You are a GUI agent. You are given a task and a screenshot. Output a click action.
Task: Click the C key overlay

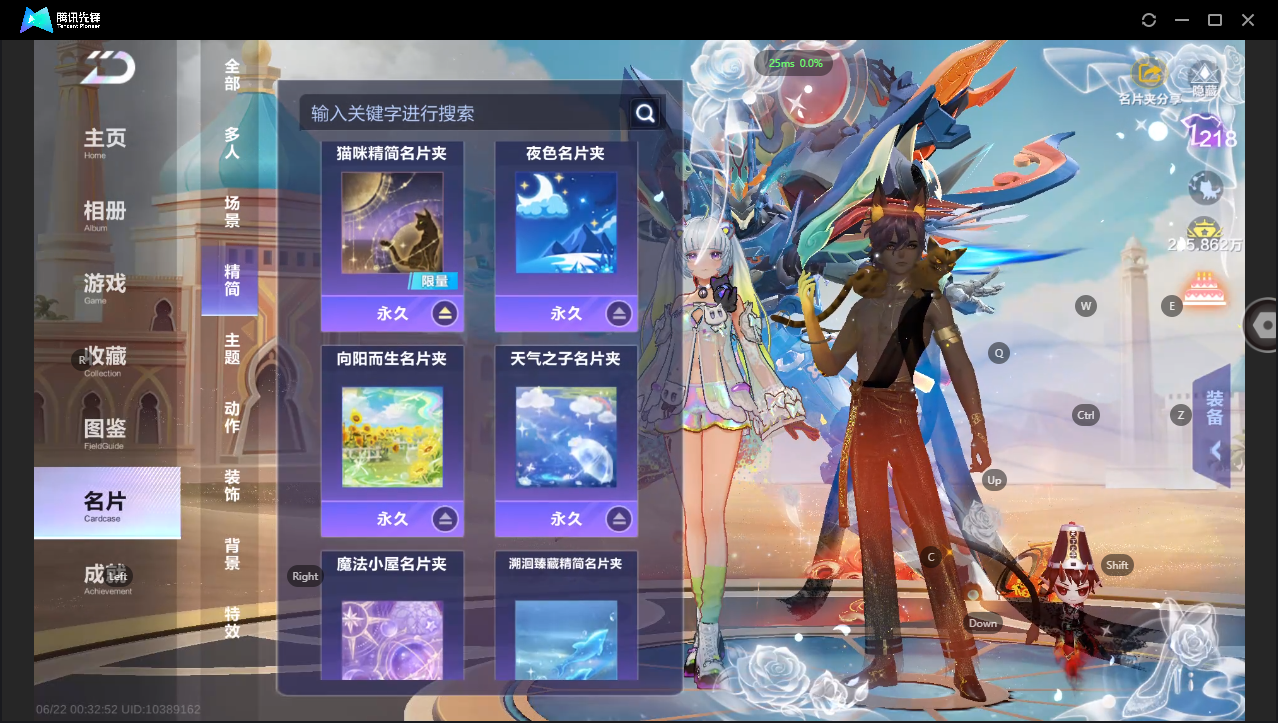click(931, 557)
